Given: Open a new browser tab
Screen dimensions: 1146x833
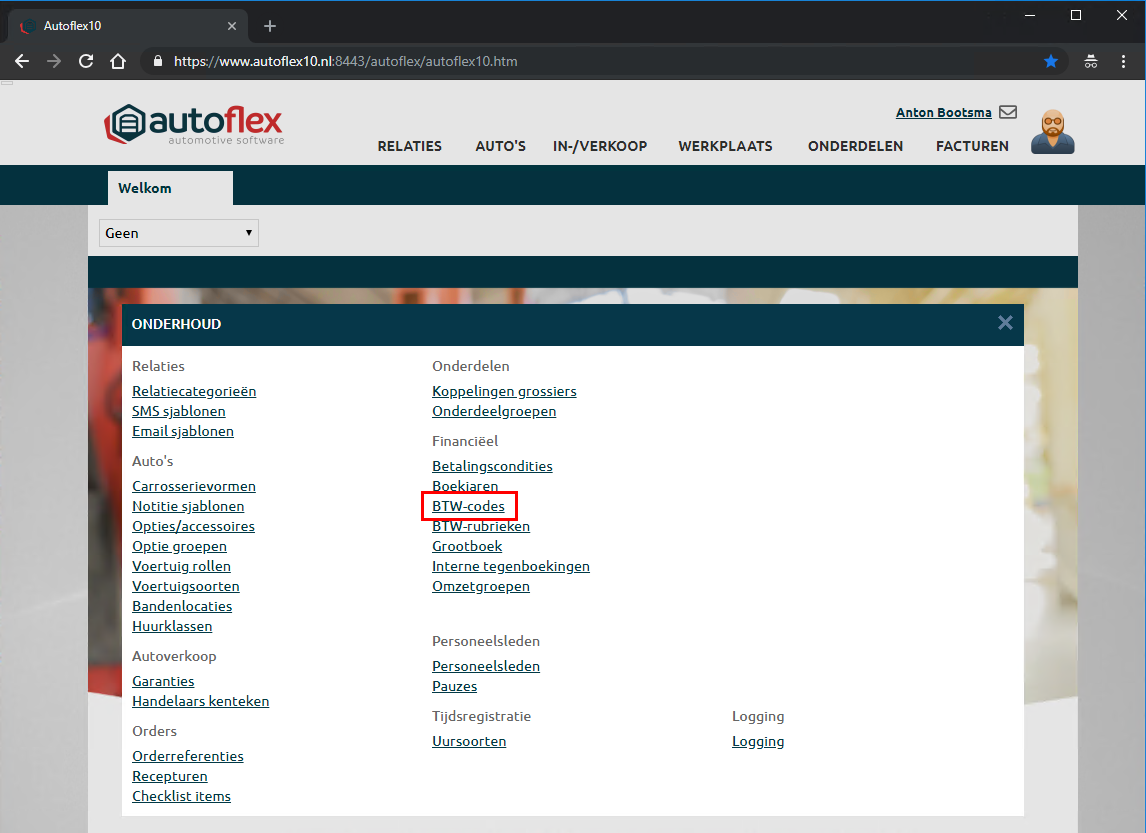Looking at the screenshot, I should tap(270, 26).
